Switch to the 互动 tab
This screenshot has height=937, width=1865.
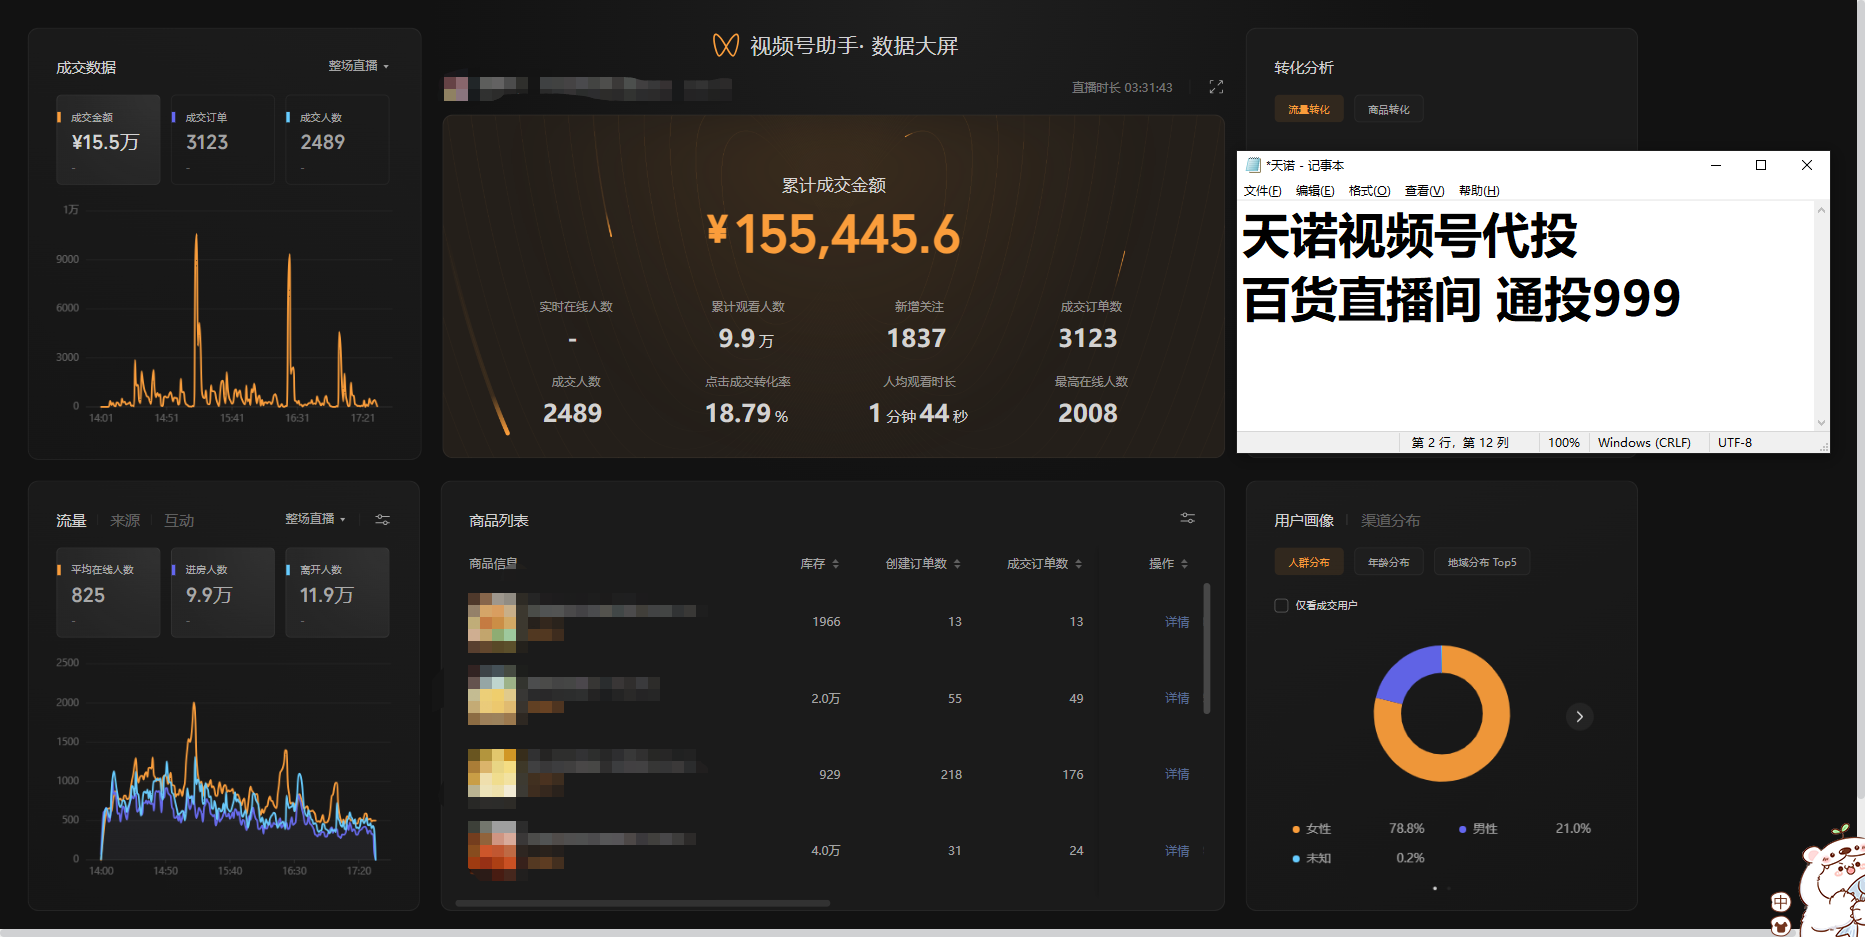coord(179,521)
